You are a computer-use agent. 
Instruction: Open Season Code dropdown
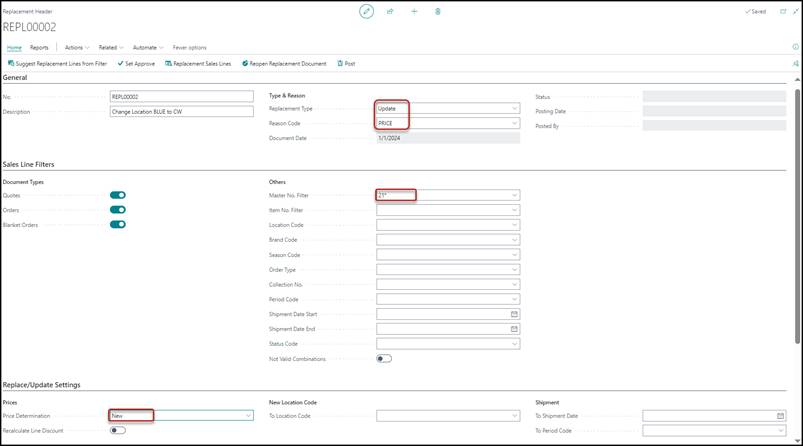[514, 254]
